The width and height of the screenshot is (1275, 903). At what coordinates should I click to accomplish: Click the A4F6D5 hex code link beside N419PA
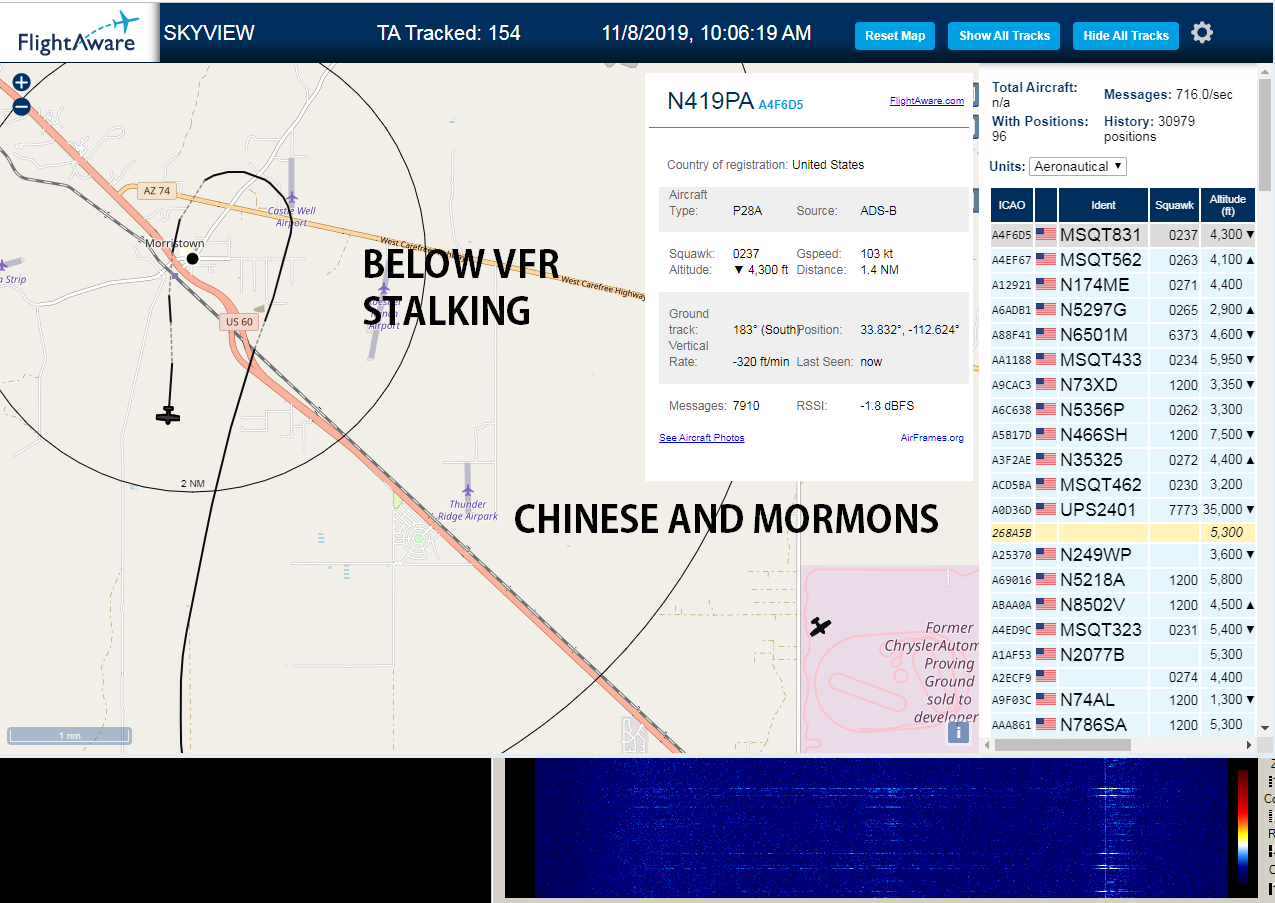pos(781,104)
